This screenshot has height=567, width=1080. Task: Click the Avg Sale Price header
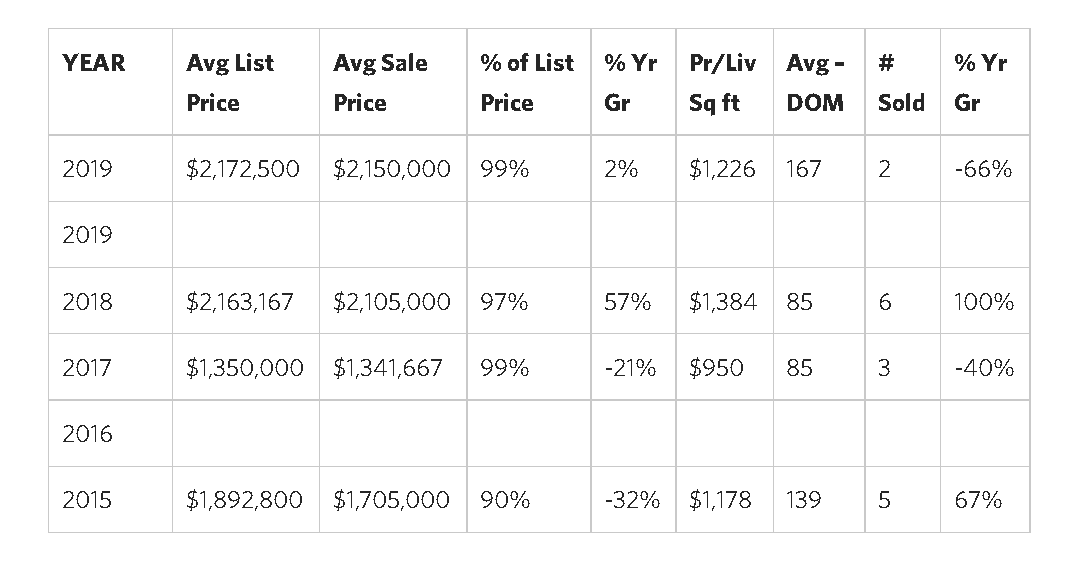click(380, 82)
